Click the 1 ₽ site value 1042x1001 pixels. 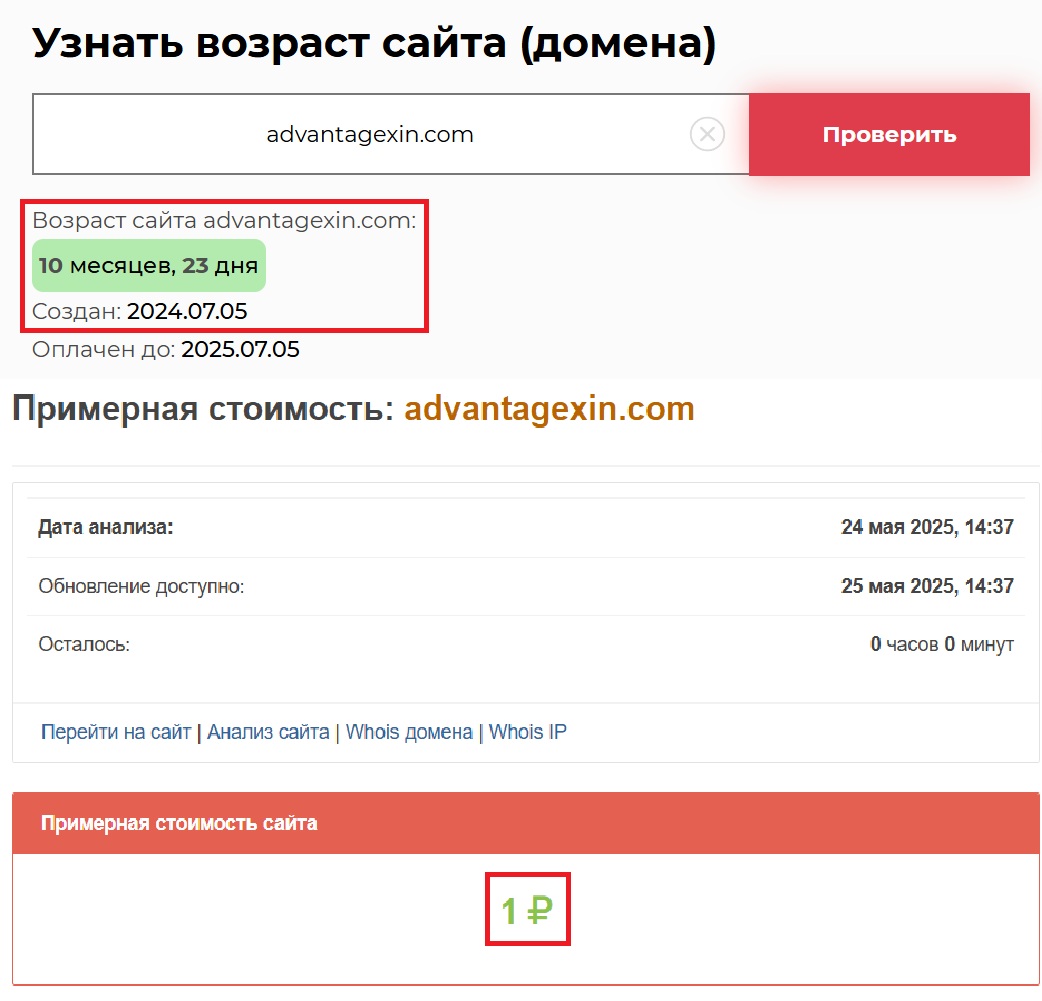527,910
